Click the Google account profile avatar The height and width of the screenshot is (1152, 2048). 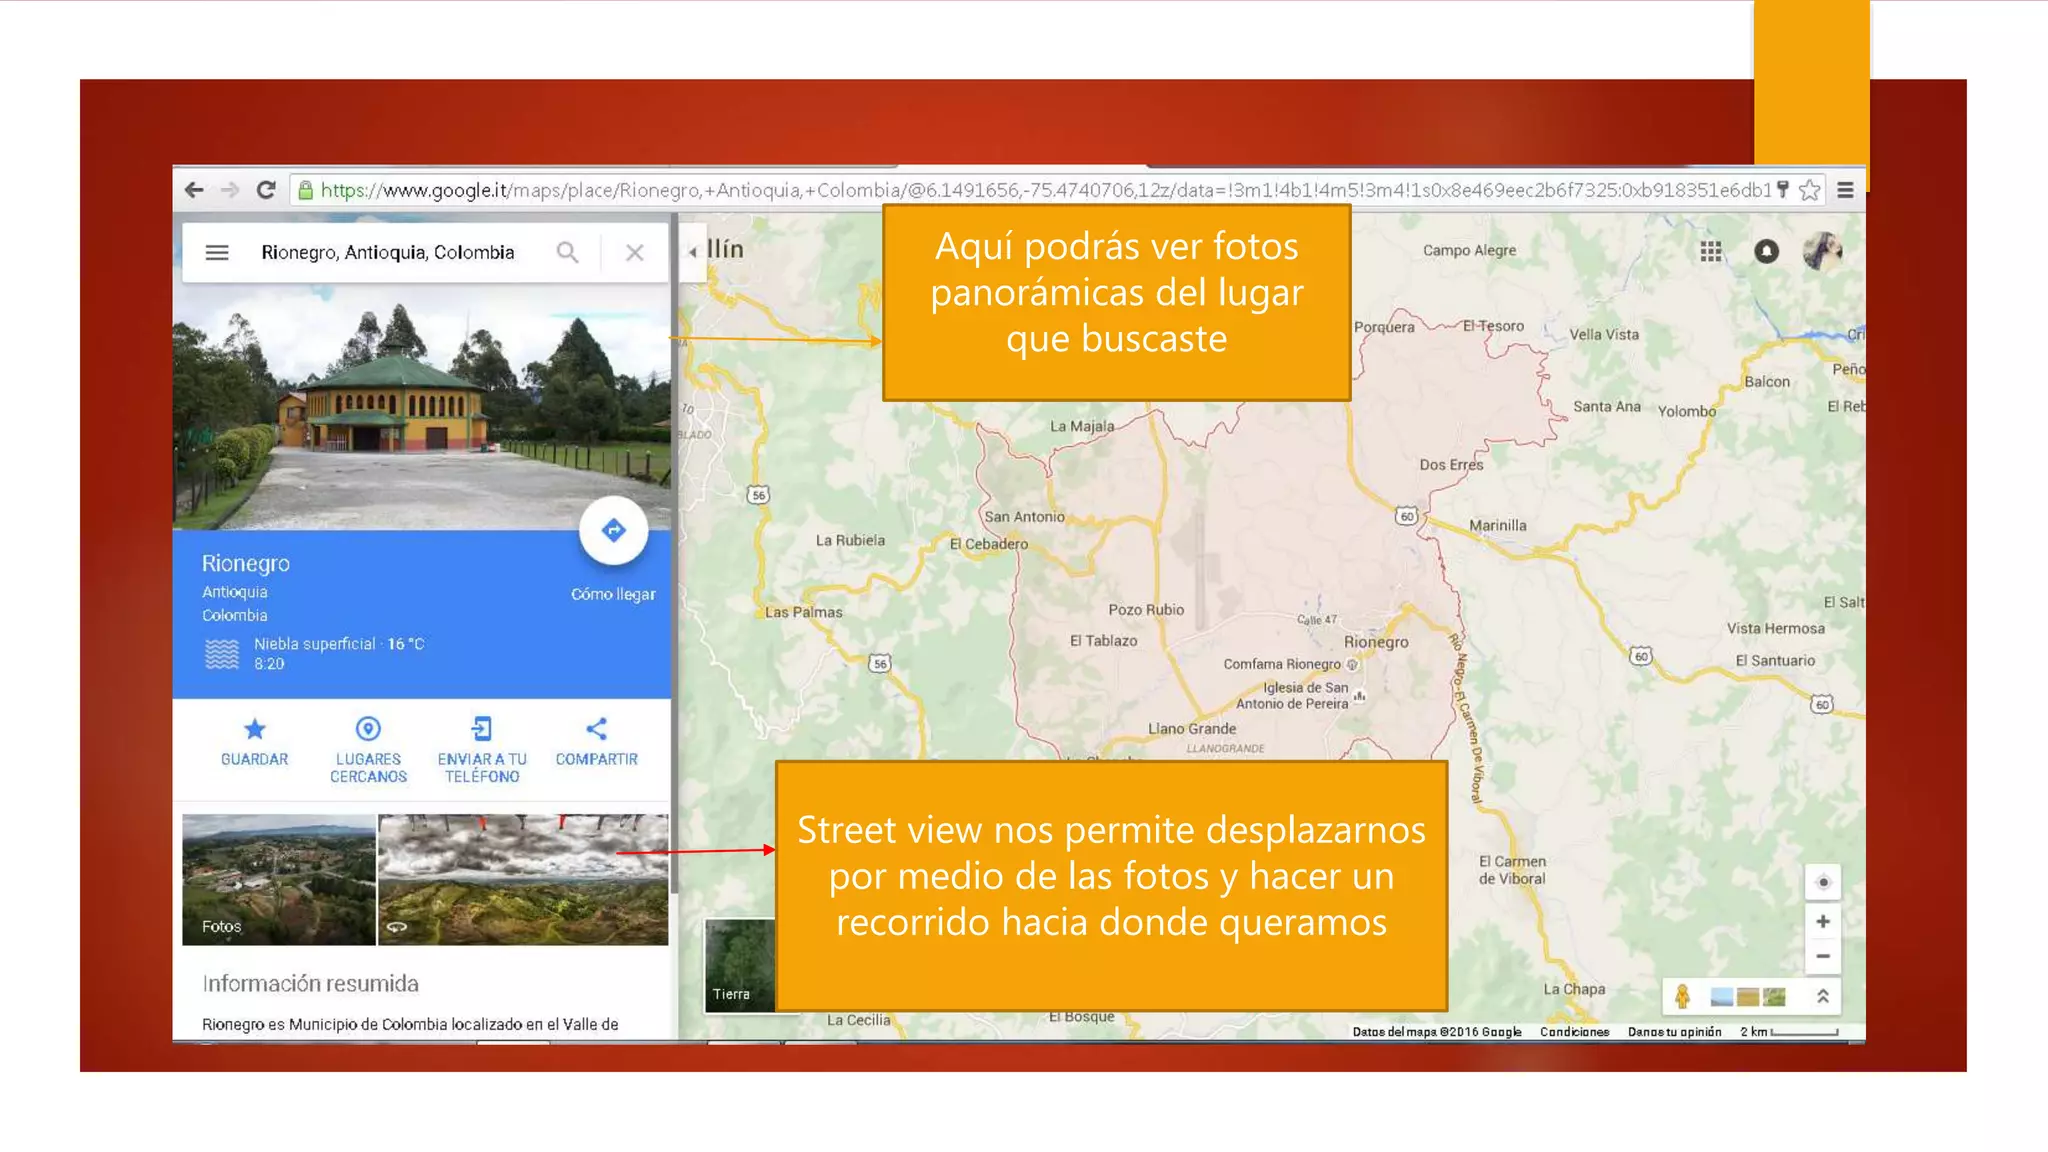pyautogui.click(x=1822, y=251)
